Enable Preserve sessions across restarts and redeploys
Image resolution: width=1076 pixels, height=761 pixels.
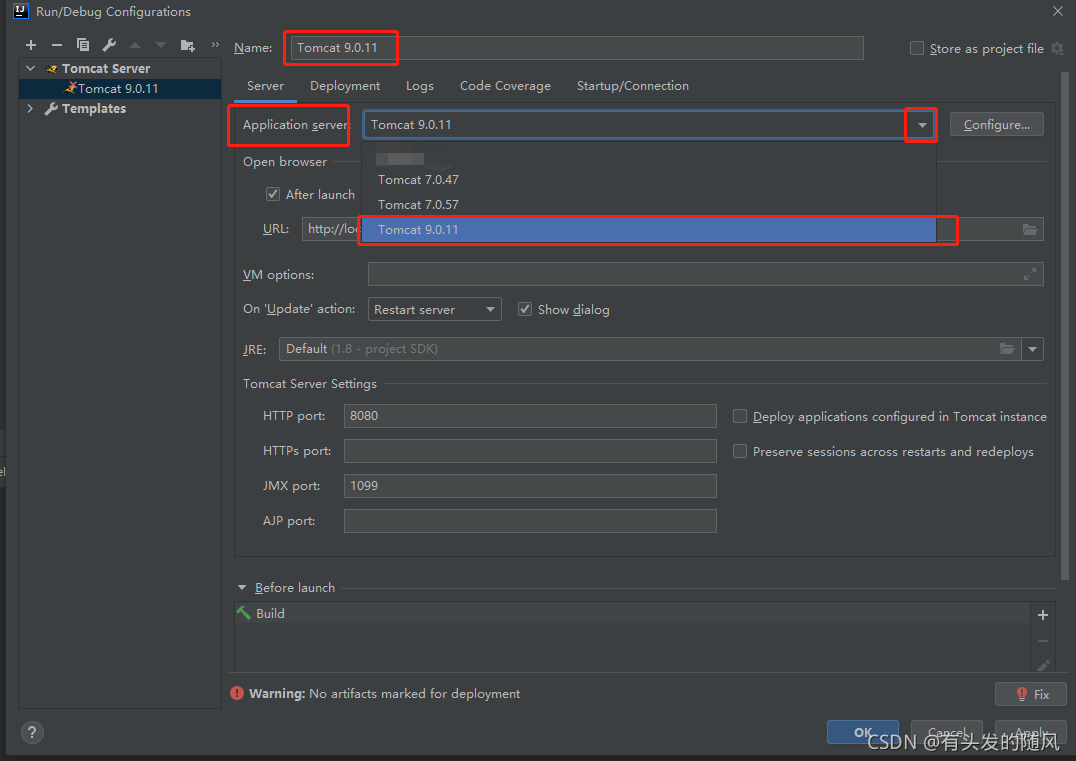(740, 451)
